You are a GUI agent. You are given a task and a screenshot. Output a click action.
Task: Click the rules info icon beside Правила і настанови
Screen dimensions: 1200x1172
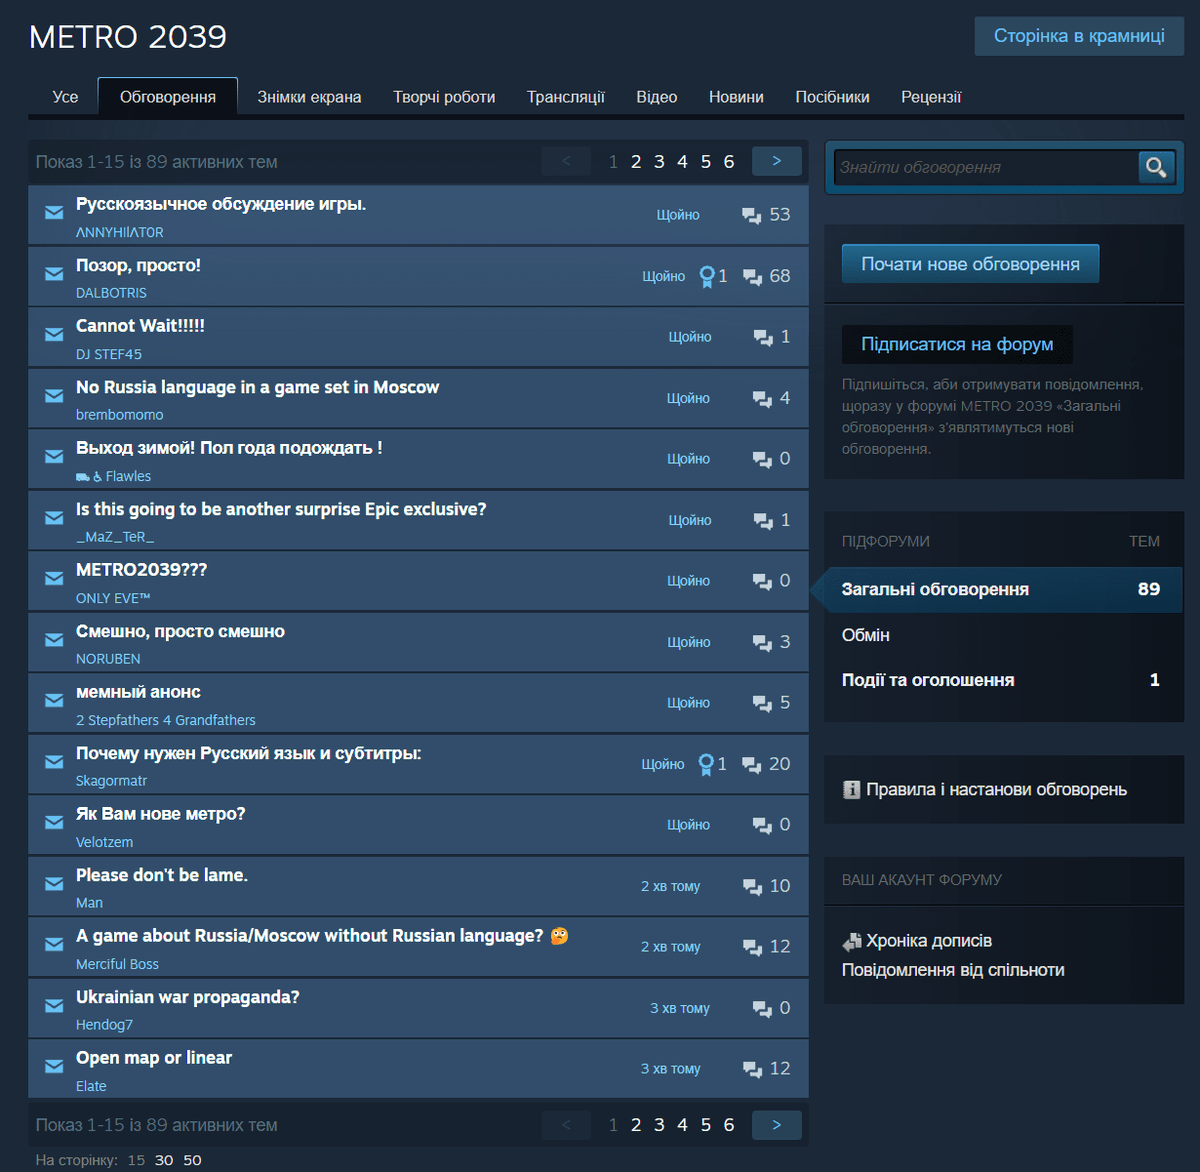click(x=852, y=790)
